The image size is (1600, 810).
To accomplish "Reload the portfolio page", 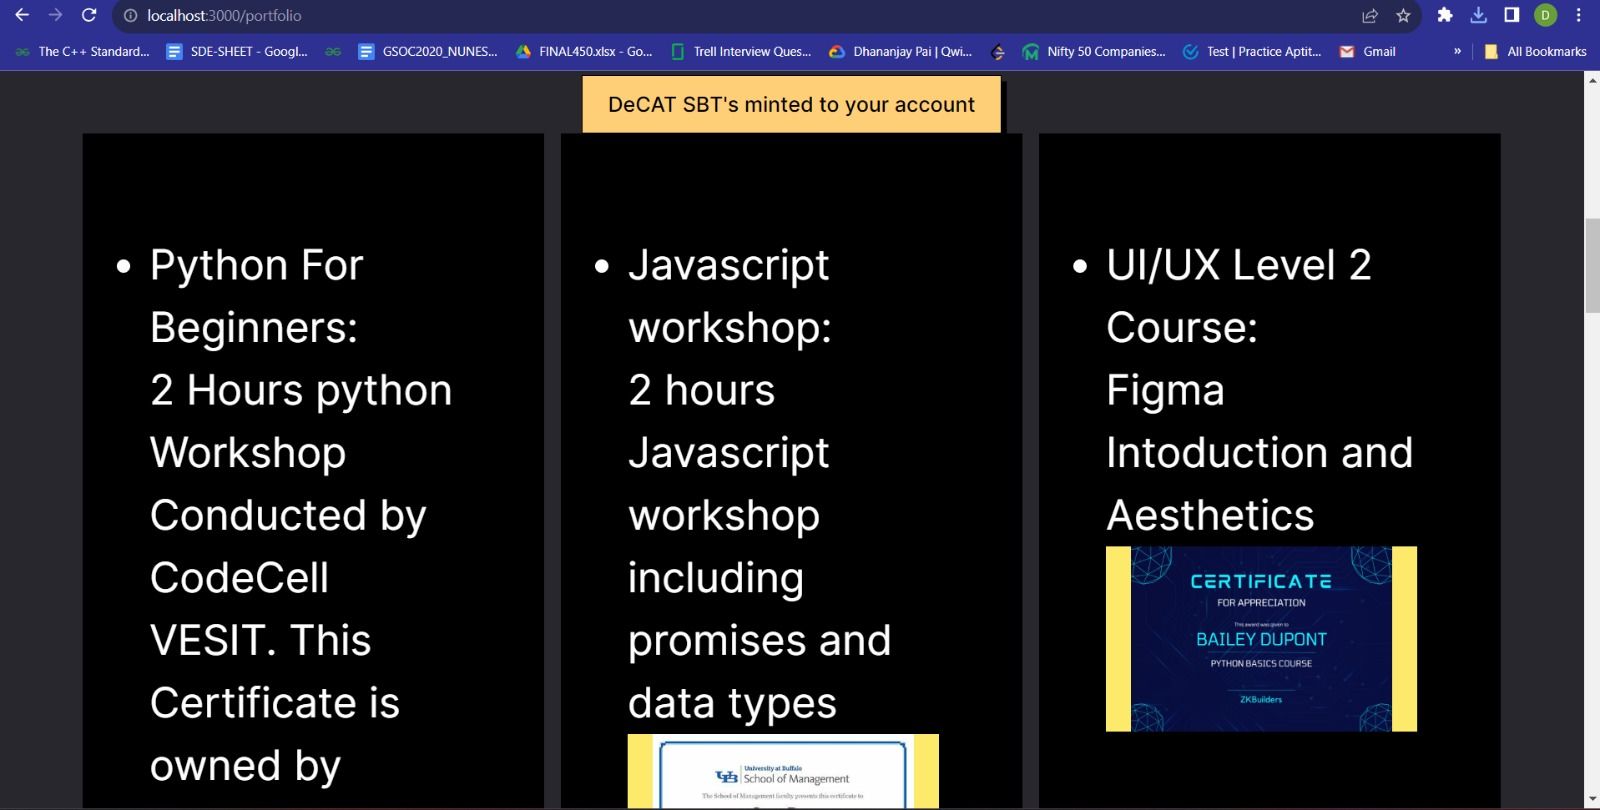I will click(88, 15).
